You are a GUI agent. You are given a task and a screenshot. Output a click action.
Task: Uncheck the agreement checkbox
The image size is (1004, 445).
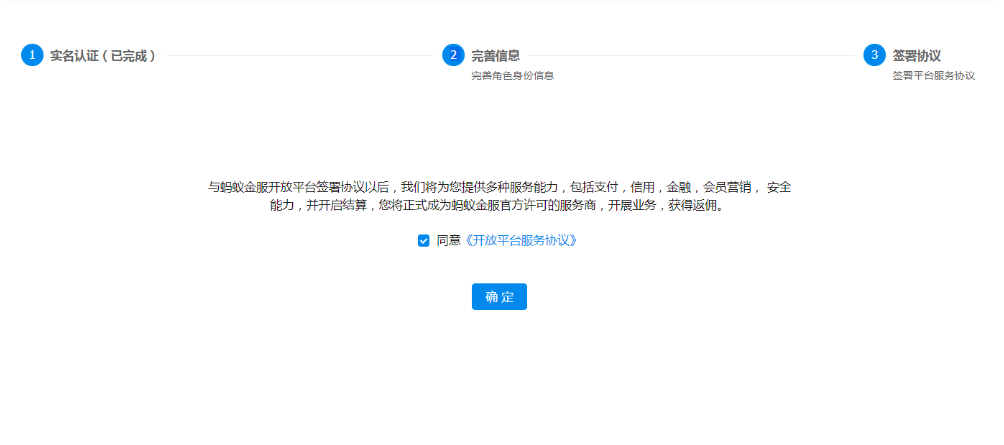point(424,240)
